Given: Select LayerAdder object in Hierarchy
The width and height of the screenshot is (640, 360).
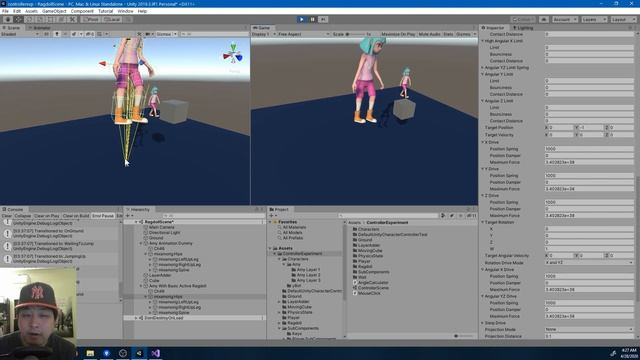Looking at the screenshot, I should tap(160, 275).
